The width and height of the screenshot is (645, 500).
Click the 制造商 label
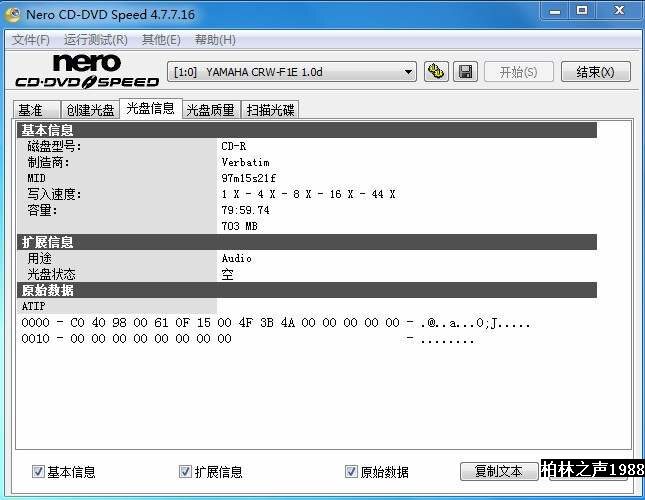point(49,162)
